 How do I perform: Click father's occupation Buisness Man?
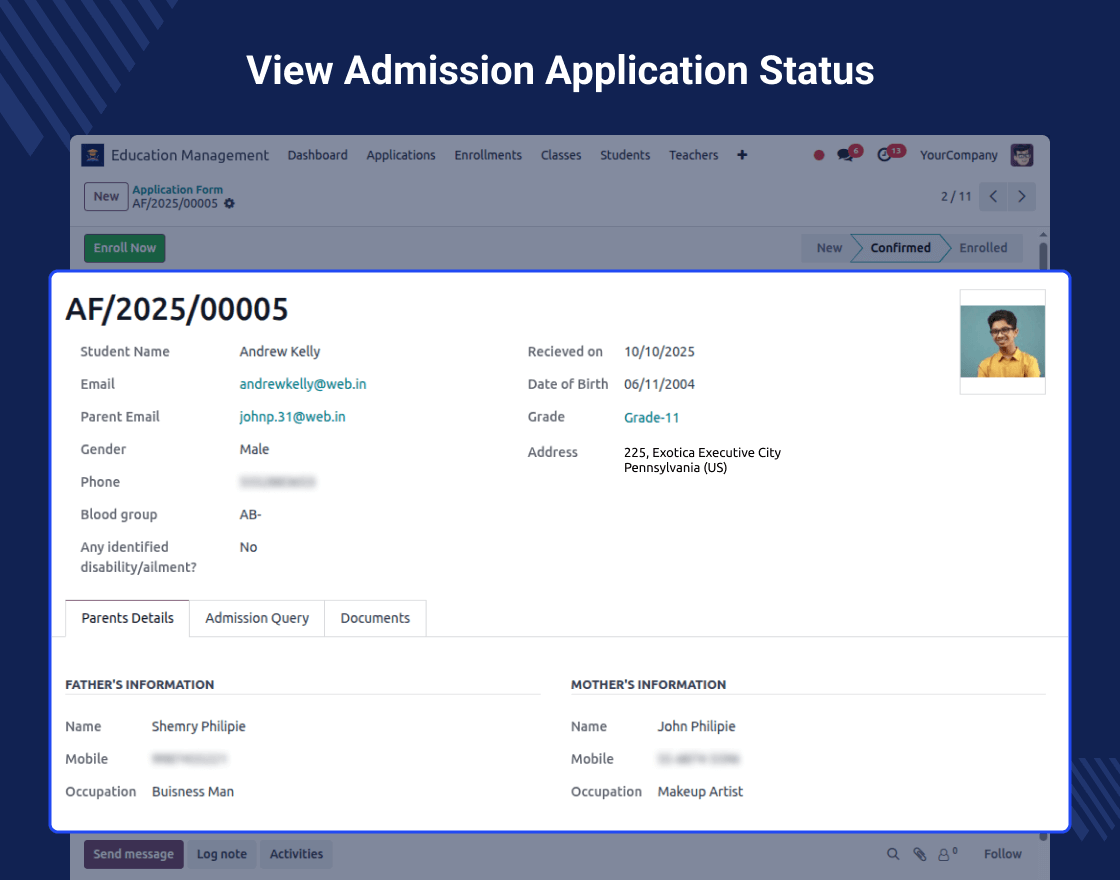[x=193, y=791]
